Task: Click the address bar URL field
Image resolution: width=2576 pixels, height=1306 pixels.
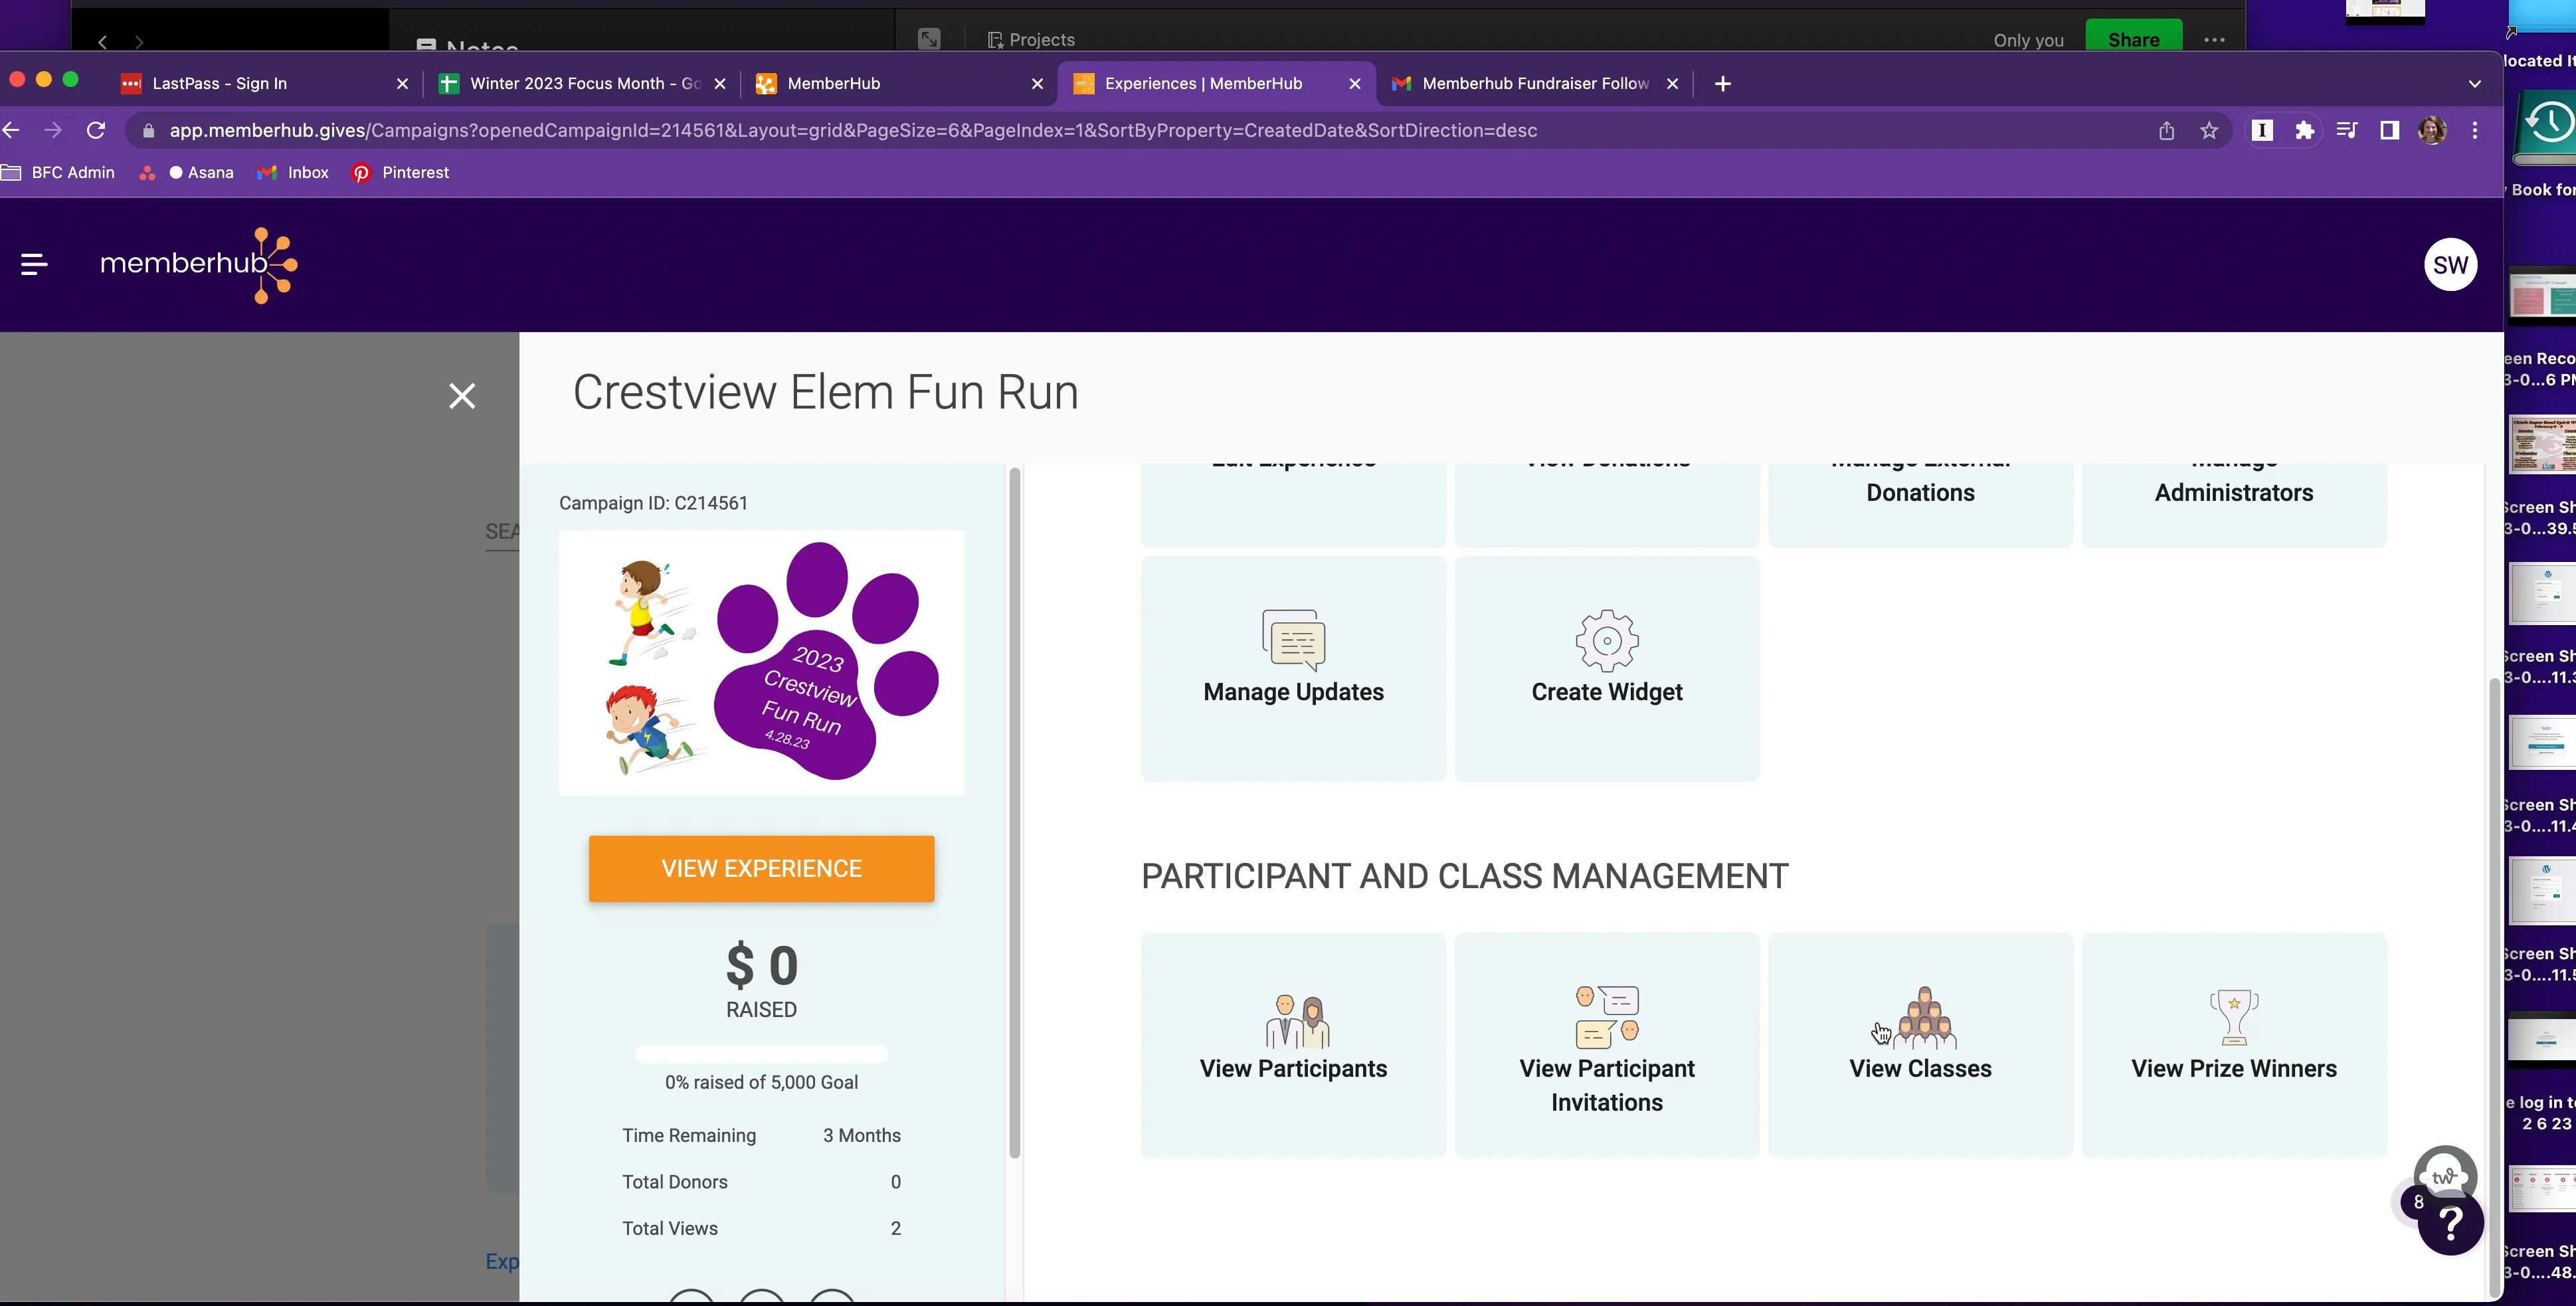Action: [x=850, y=130]
